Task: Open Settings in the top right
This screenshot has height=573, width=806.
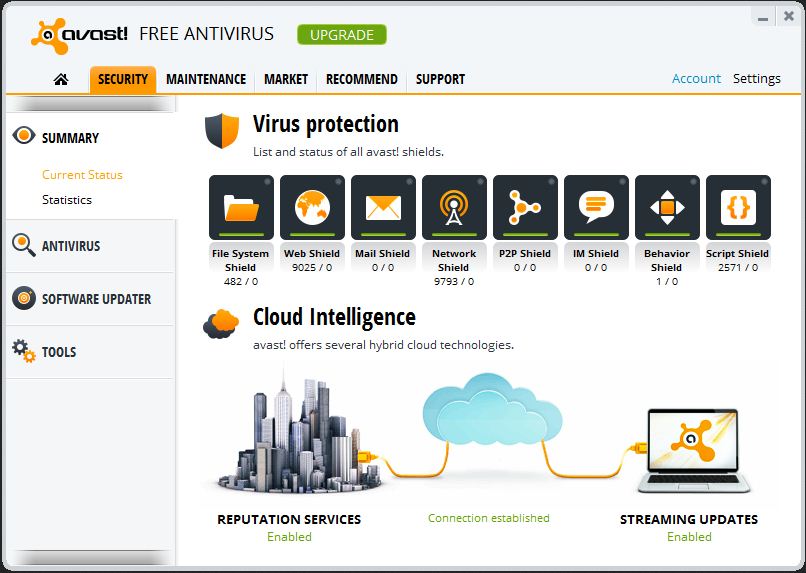Action: point(757,79)
